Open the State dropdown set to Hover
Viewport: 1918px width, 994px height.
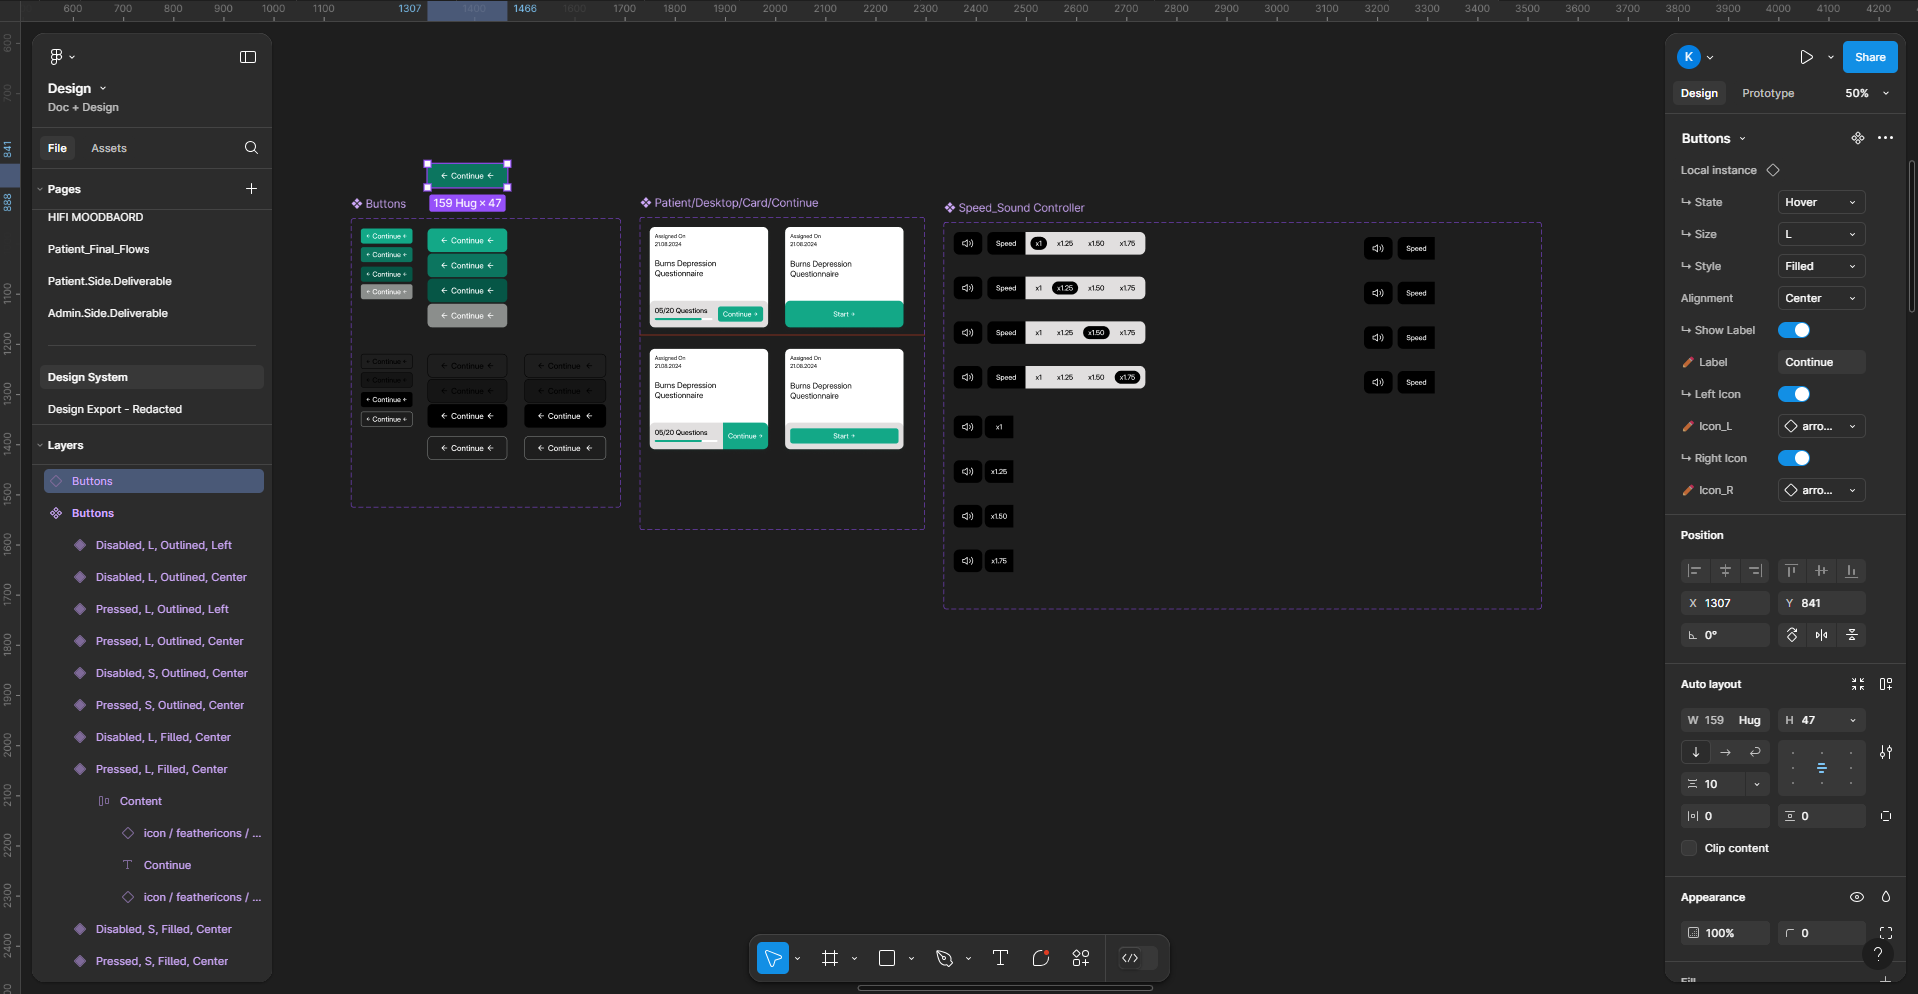click(x=1820, y=202)
